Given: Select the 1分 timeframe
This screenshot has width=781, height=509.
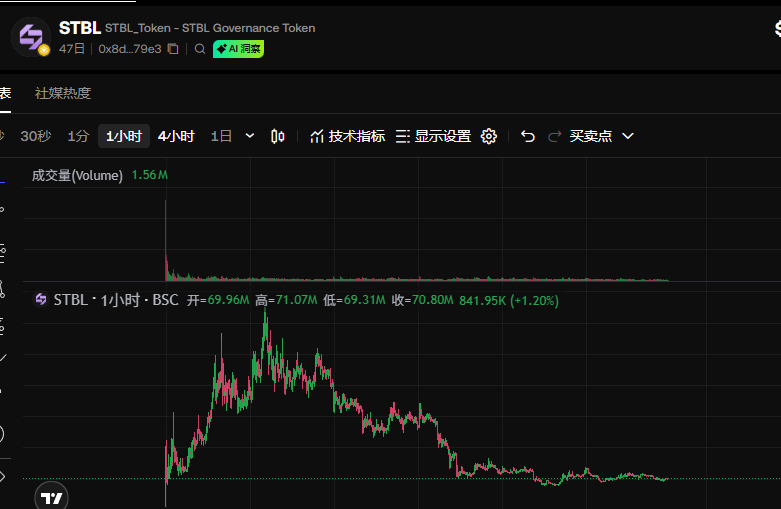Looking at the screenshot, I should 78,136.
